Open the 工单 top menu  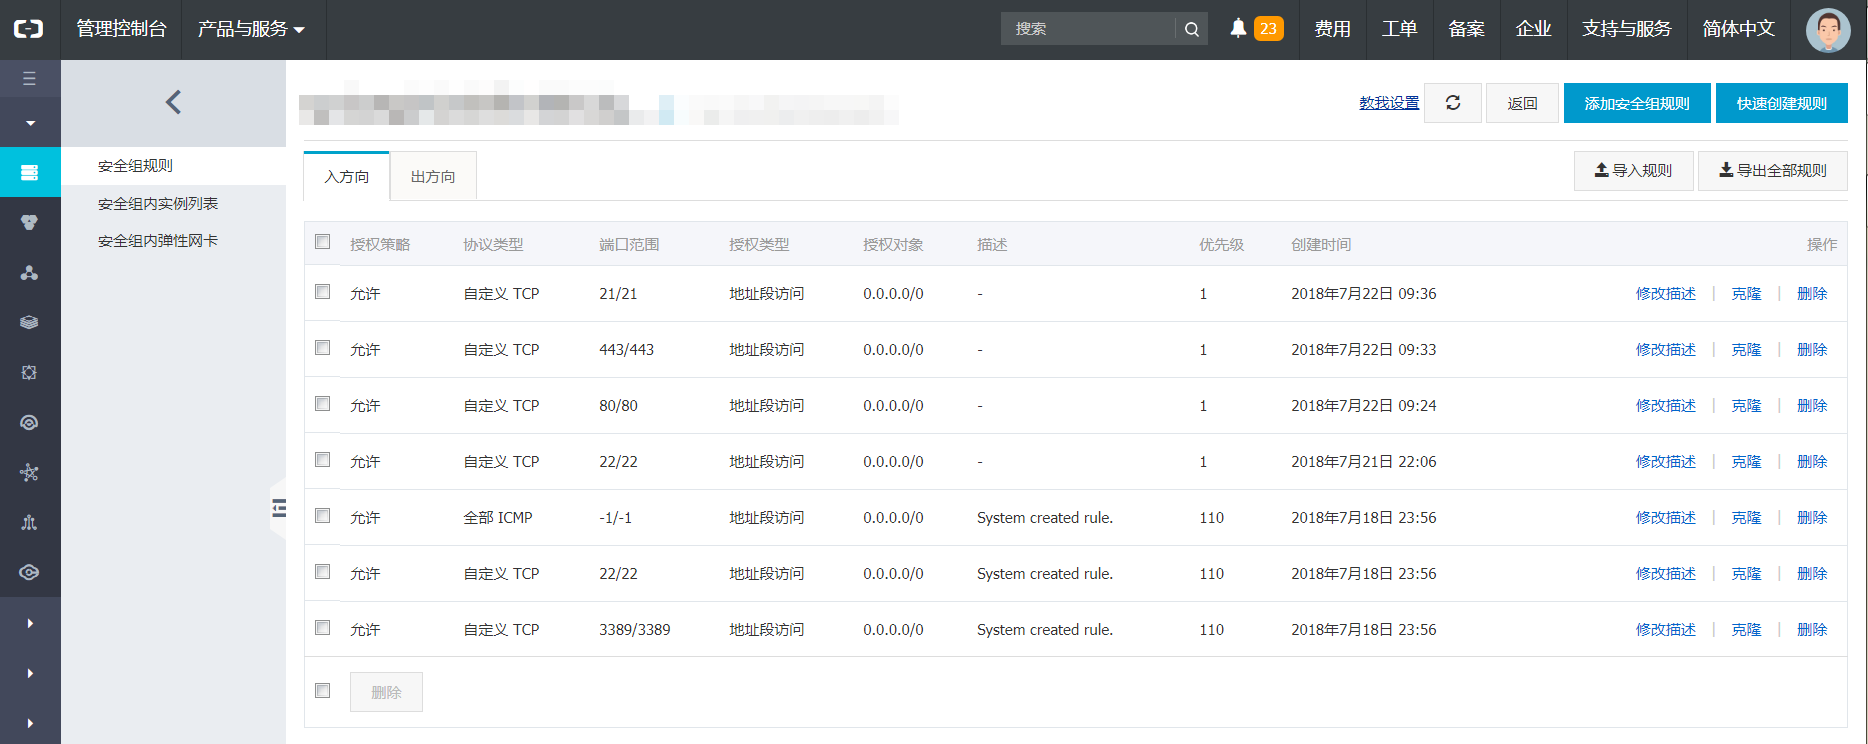(x=1399, y=29)
